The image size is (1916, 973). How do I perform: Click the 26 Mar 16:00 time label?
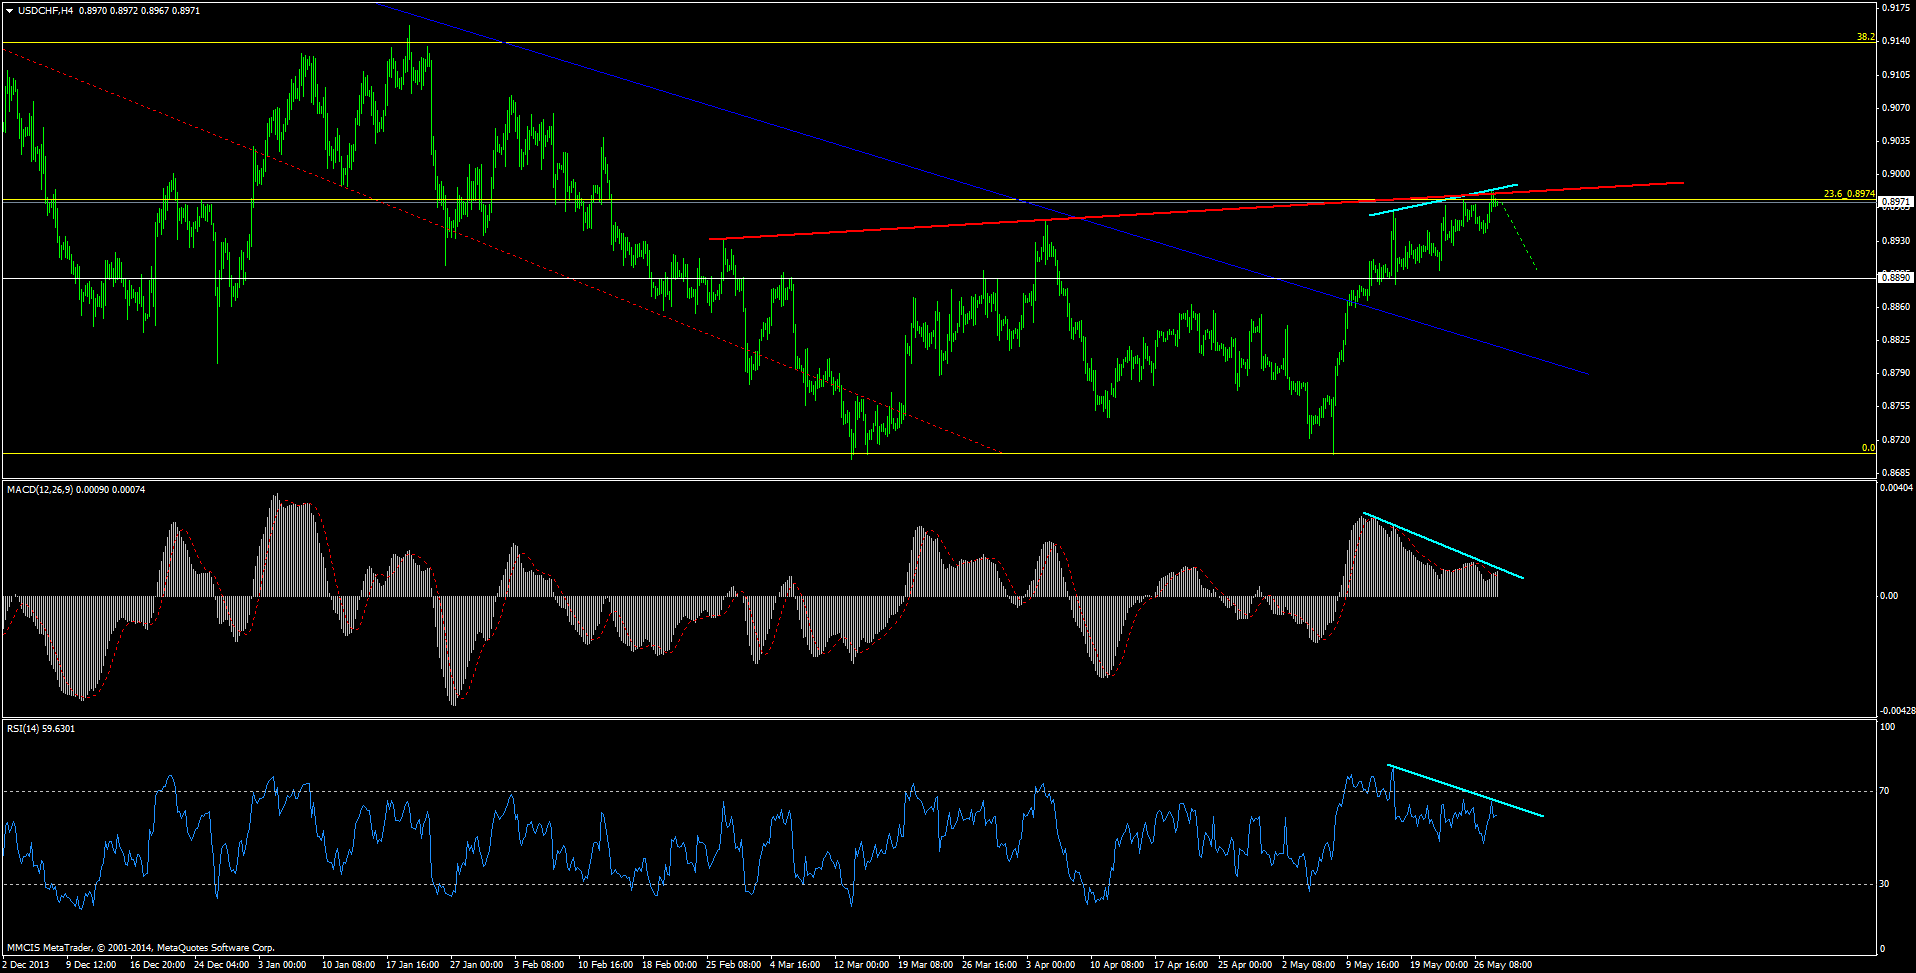click(x=989, y=965)
